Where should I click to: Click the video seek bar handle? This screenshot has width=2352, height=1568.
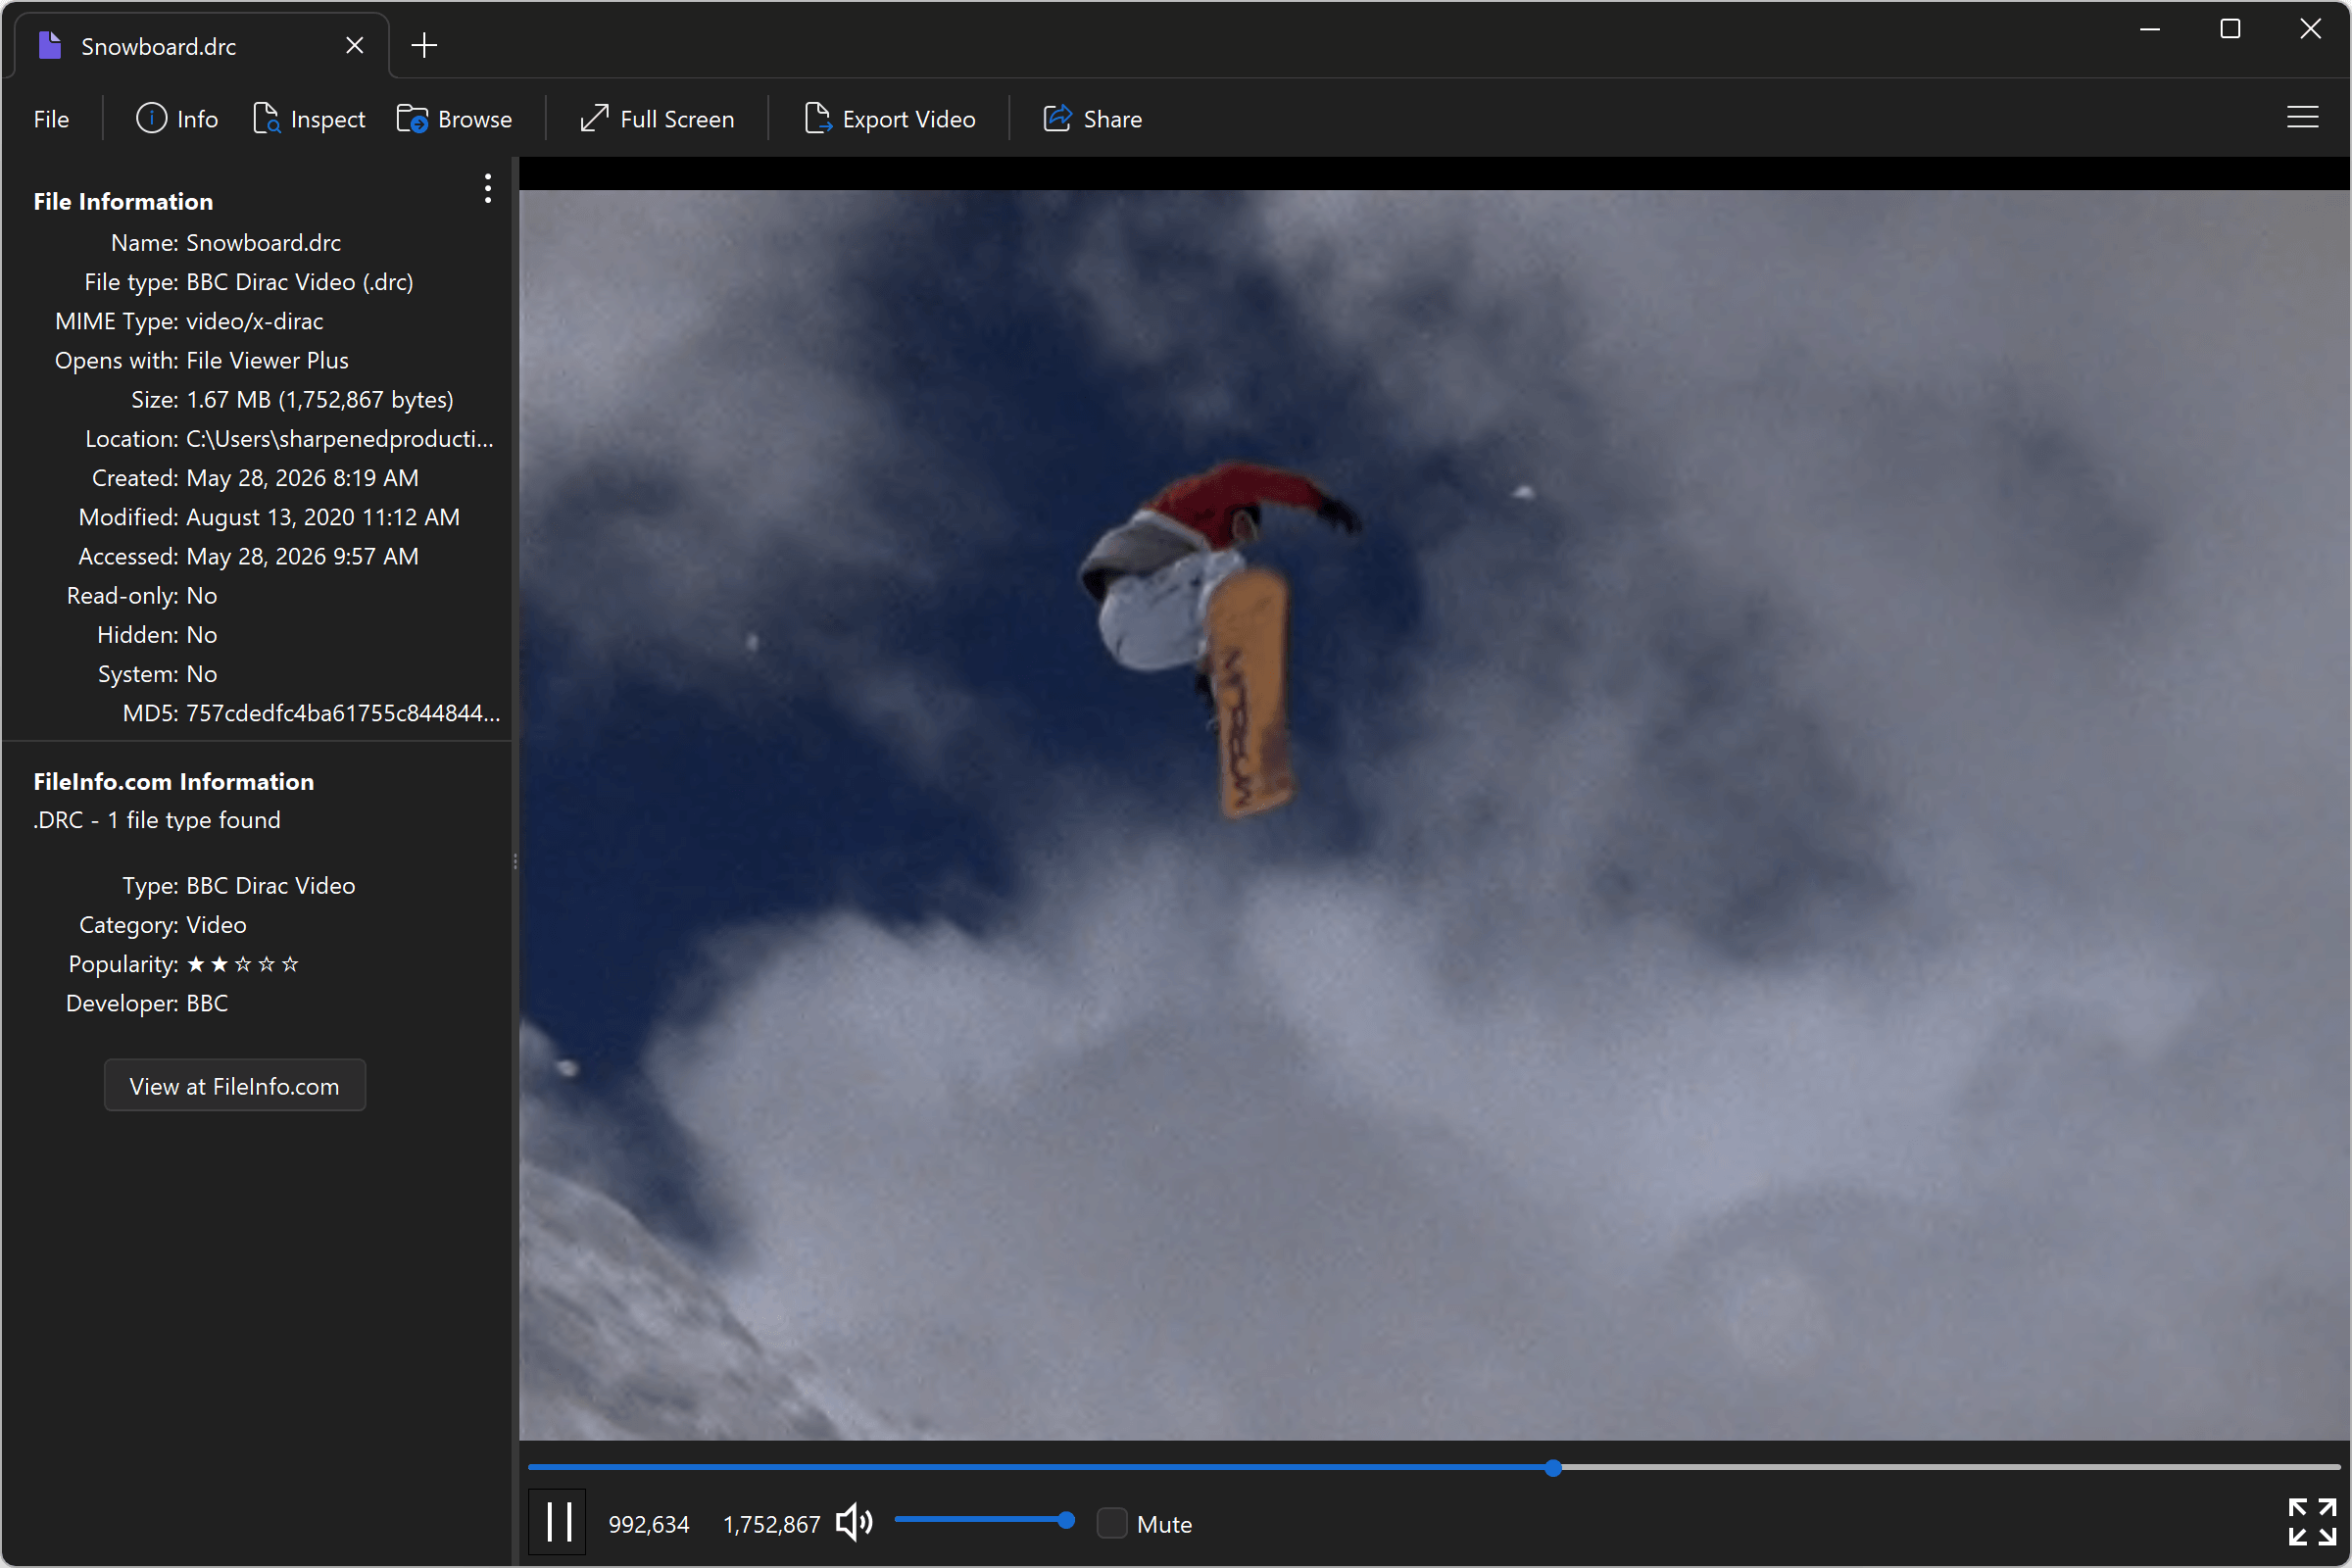(x=1552, y=1467)
